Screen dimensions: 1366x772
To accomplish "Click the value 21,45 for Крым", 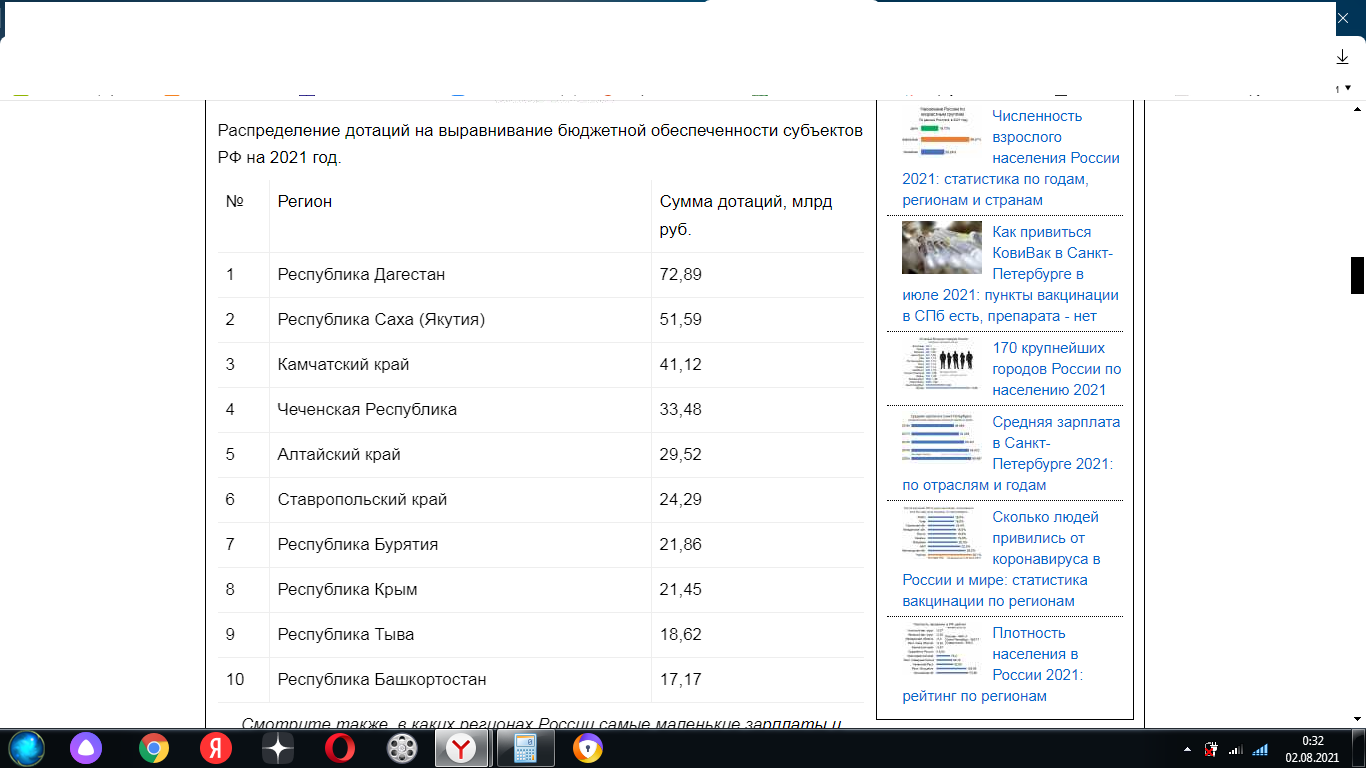I will click(x=681, y=589).
